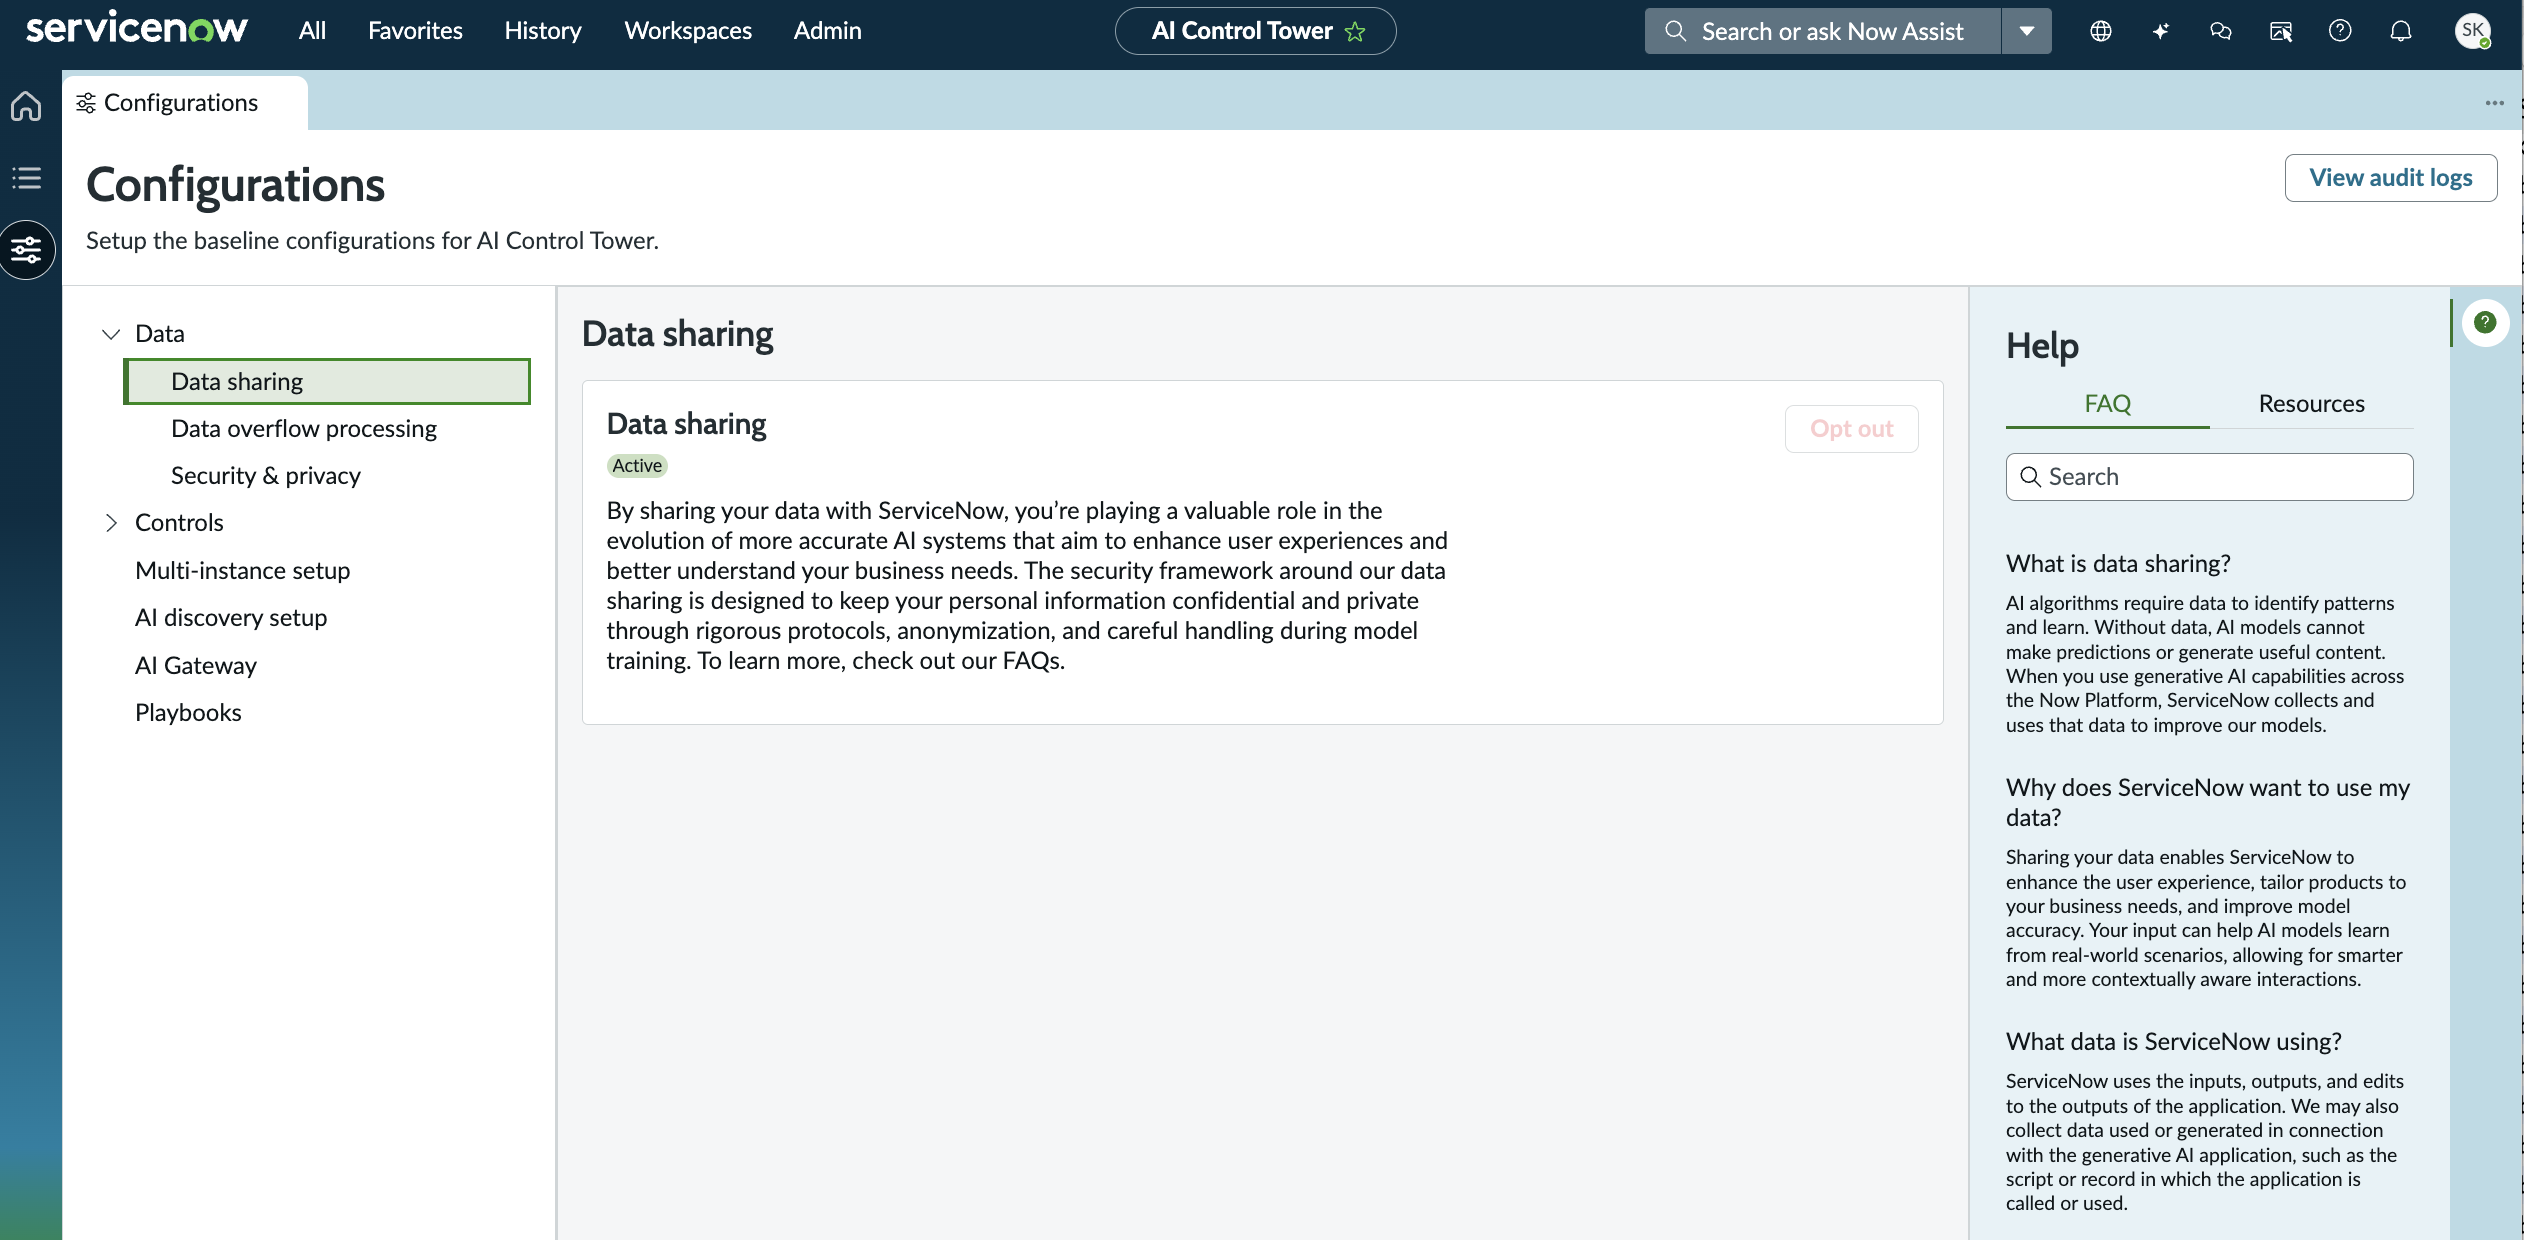Click the picker icon in header

point(2281,31)
